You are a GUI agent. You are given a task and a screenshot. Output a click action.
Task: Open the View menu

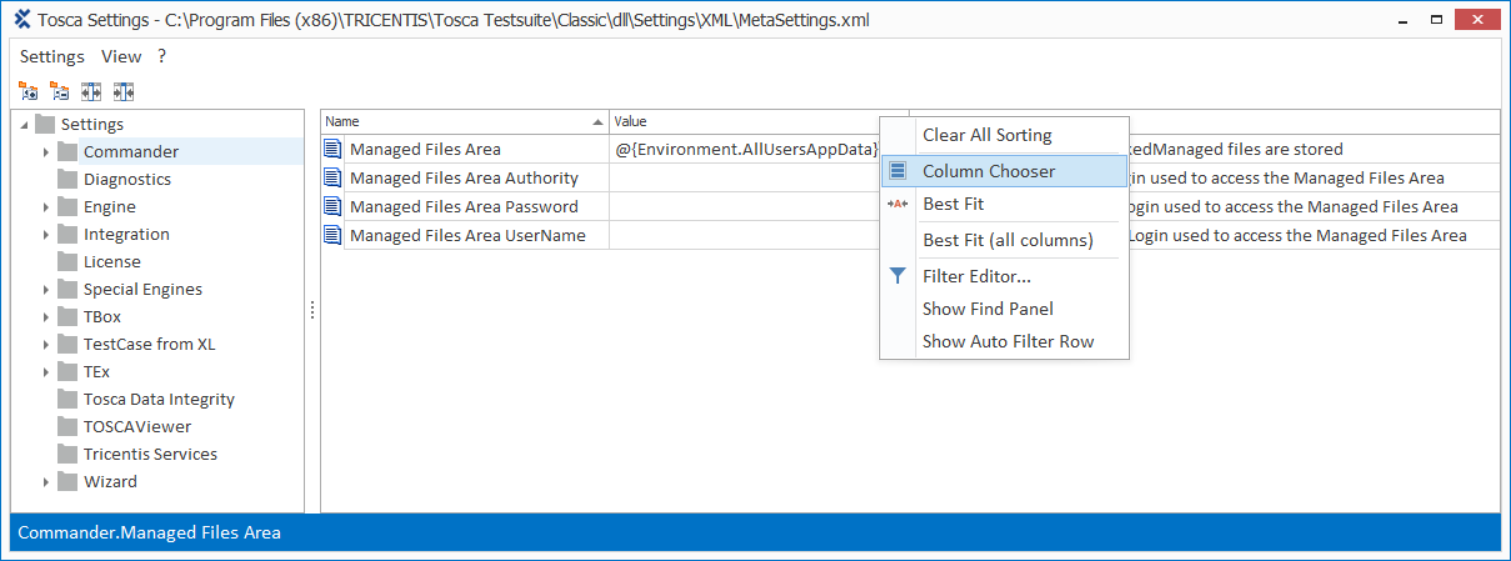[x=121, y=57]
